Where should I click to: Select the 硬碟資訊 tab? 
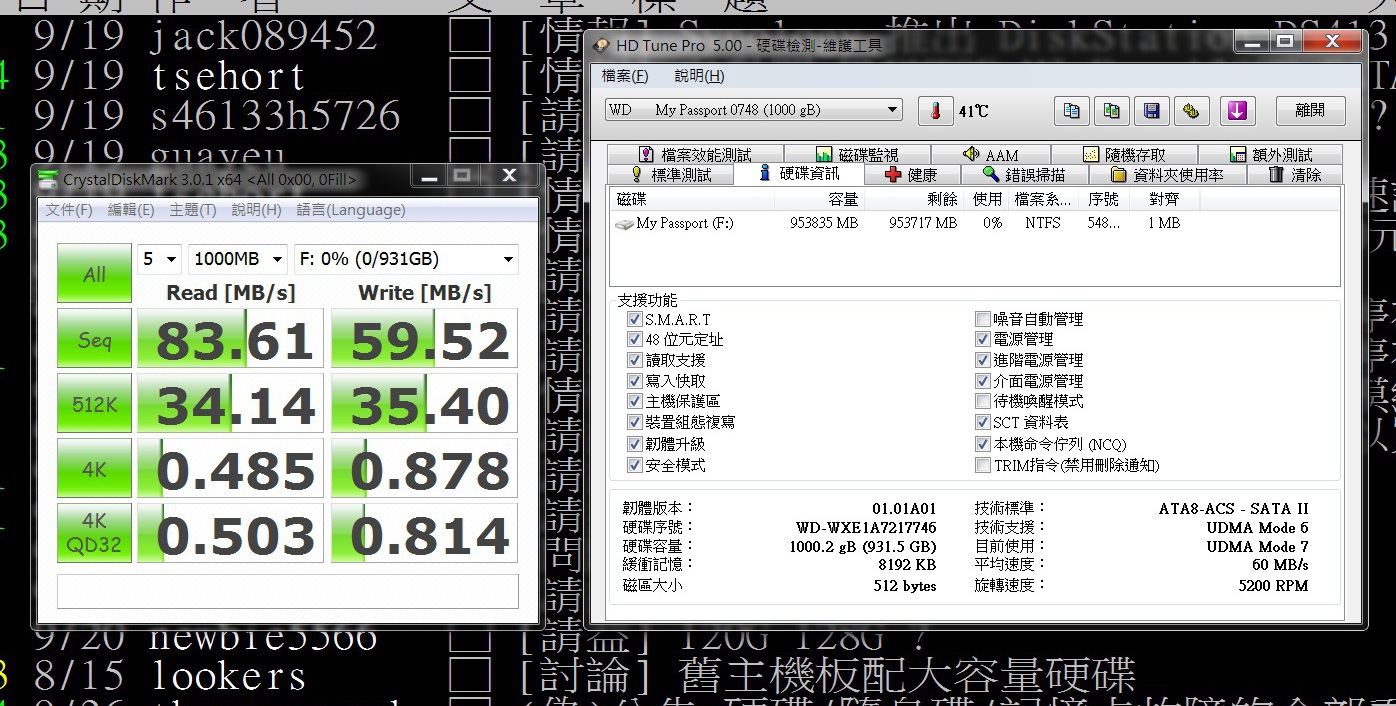799,174
